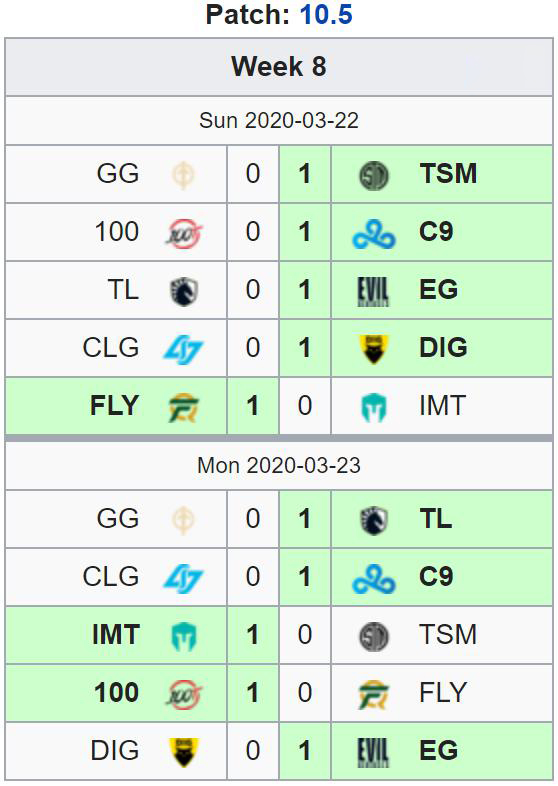Click Team Liquid logo in Sunday's row
The image size is (558, 786).
[184, 291]
